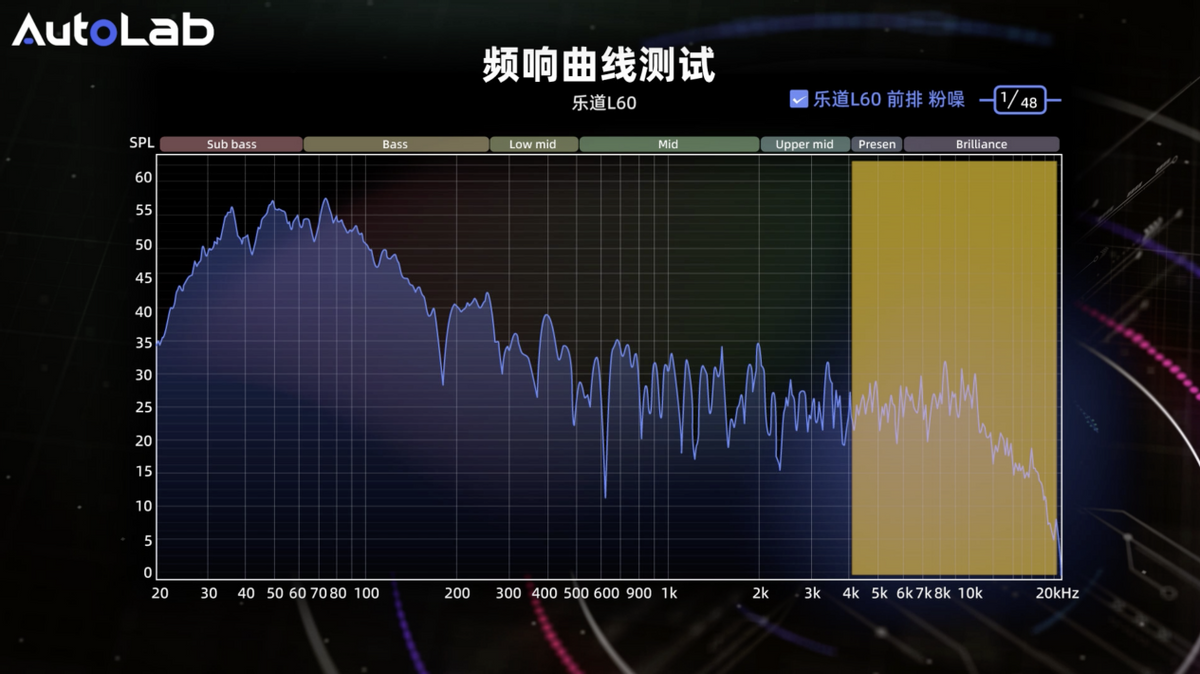Click the 乐道L60 subtitle under the title
Viewport: 1200px width, 674px height.
(604, 102)
